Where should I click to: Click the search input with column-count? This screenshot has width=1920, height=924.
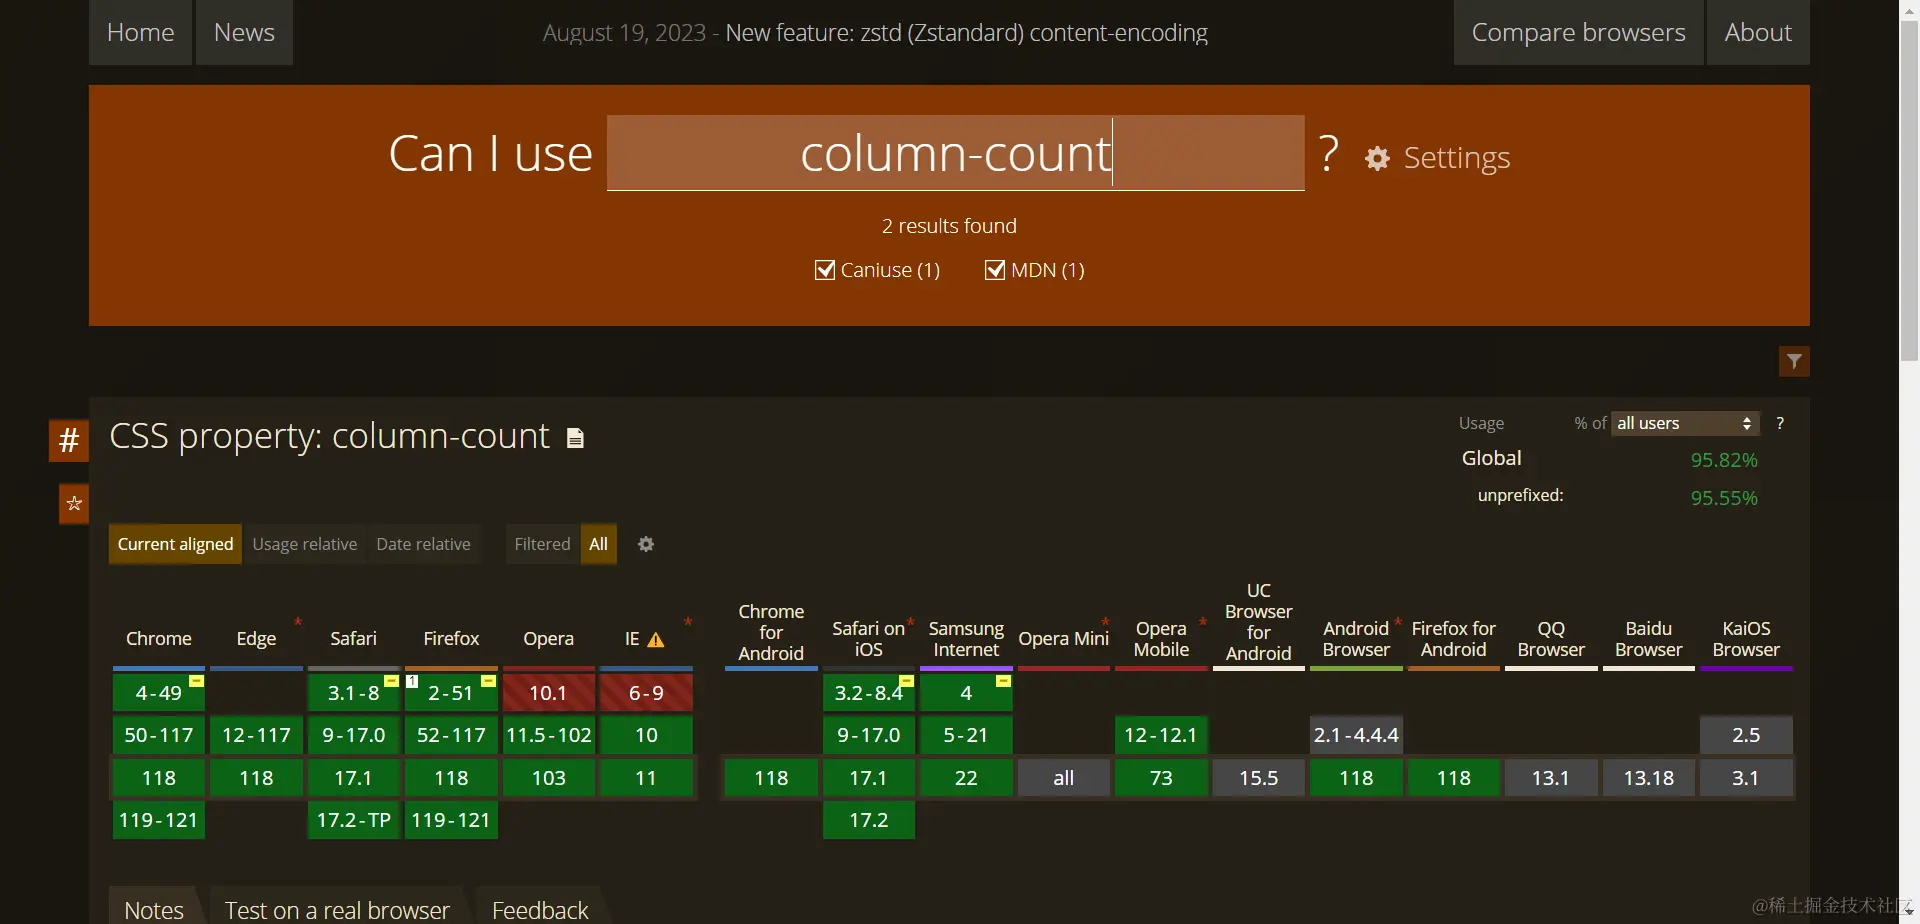tap(955, 153)
